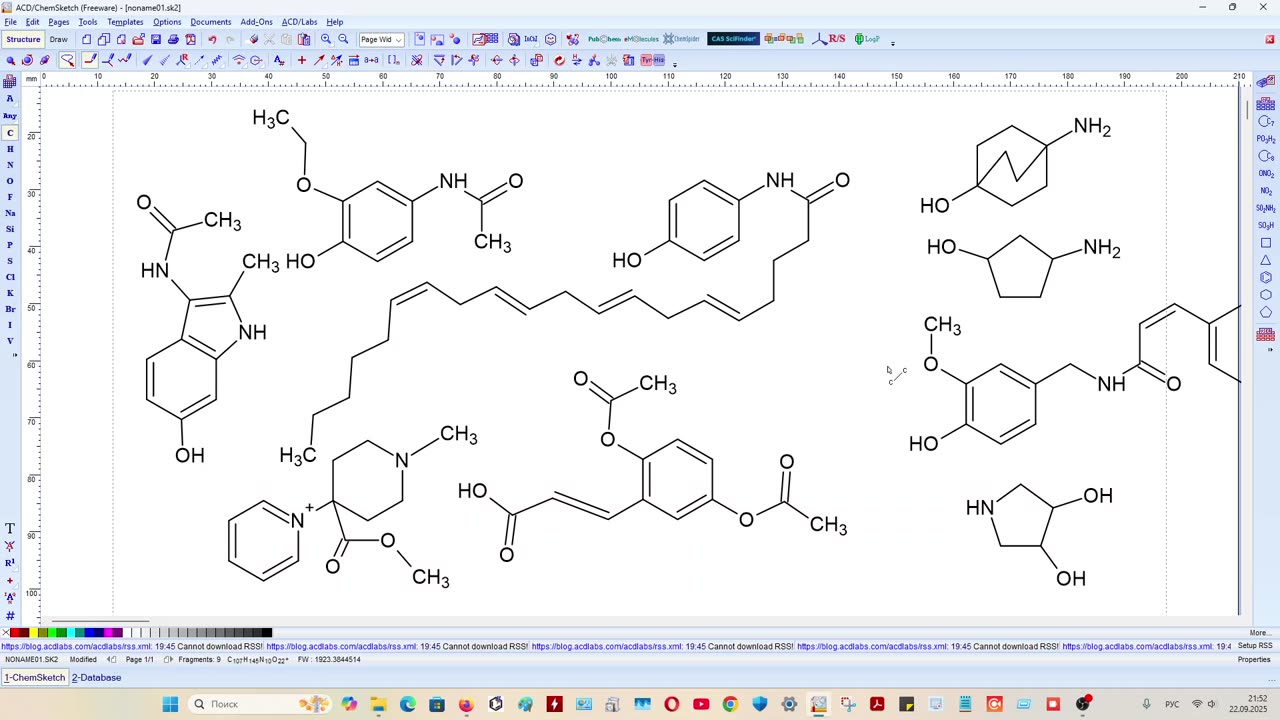Save the document with the floppy disk icon
1280x720 pixels.
tap(156, 39)
